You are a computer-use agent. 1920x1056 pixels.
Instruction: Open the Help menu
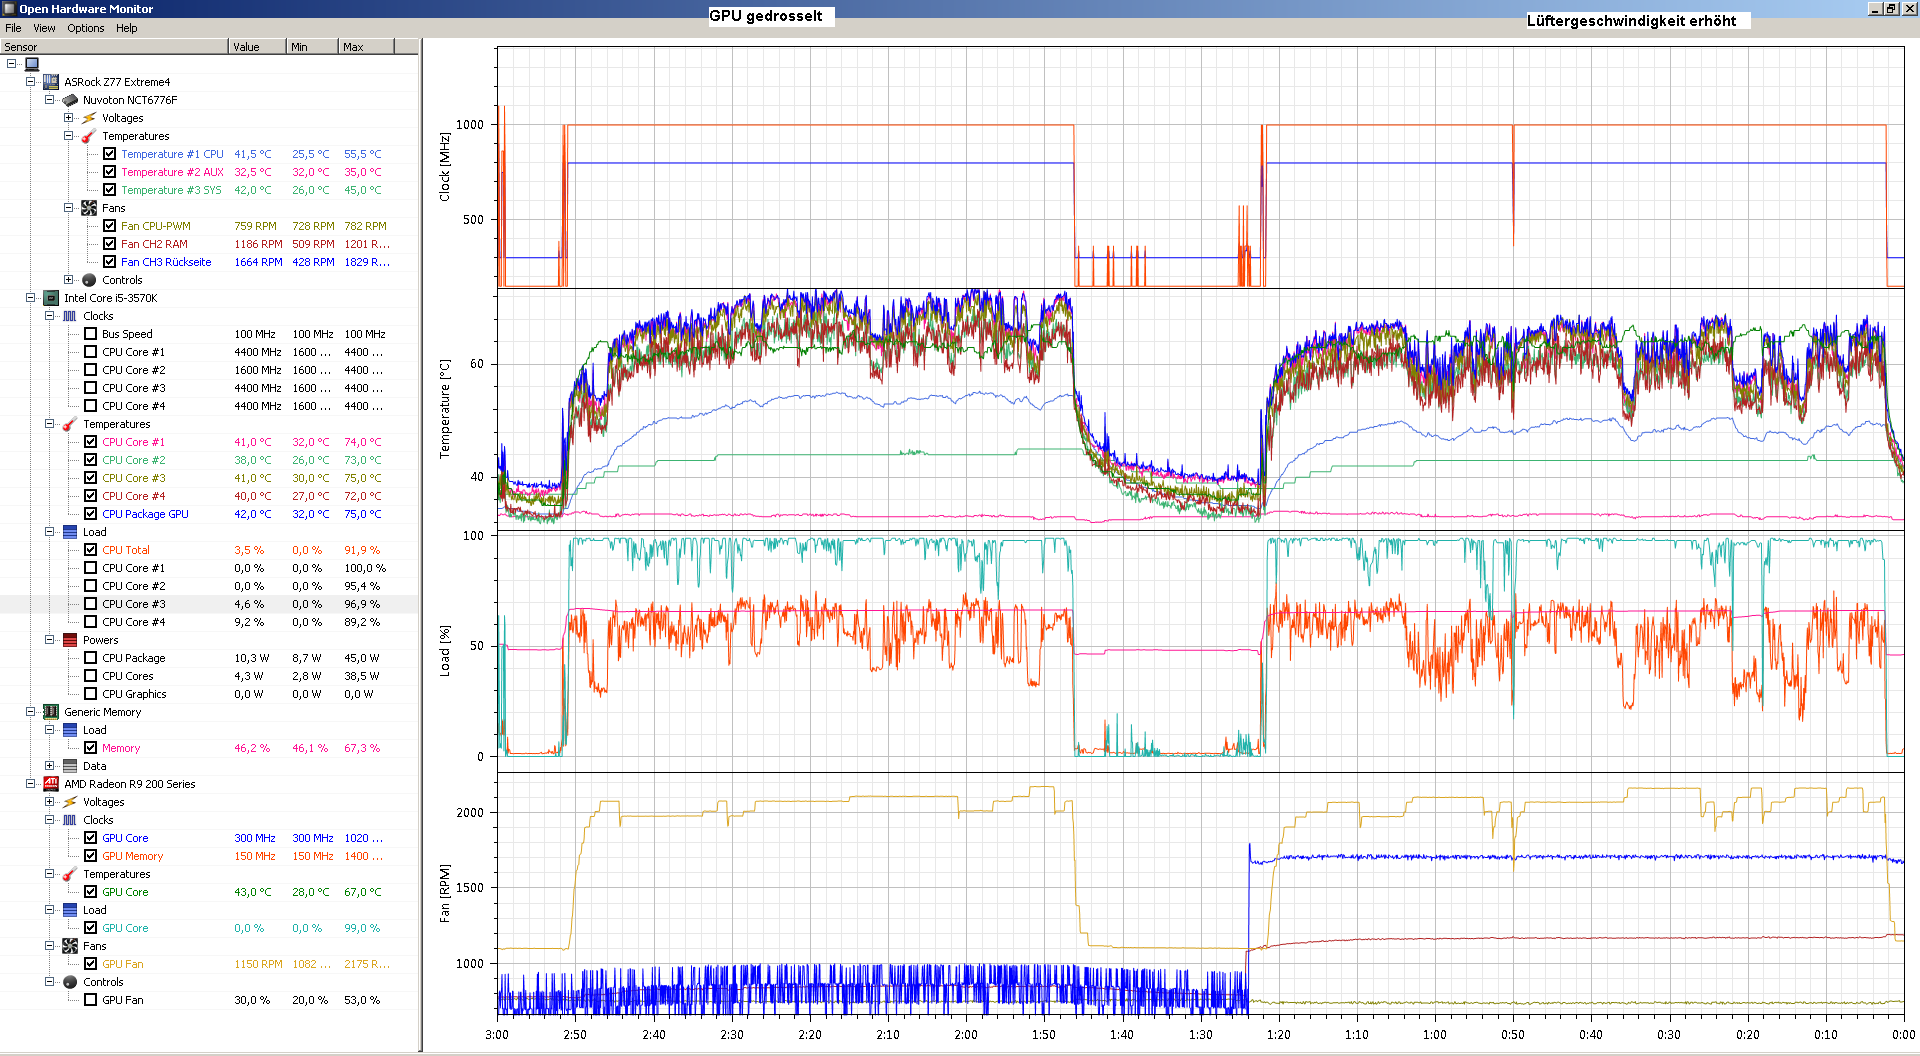point(127,28)
